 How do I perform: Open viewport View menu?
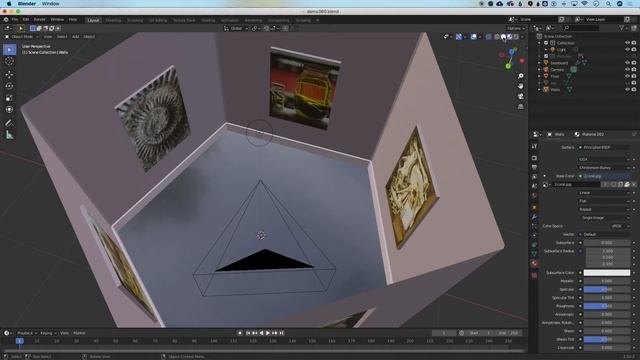pos(48,37)
